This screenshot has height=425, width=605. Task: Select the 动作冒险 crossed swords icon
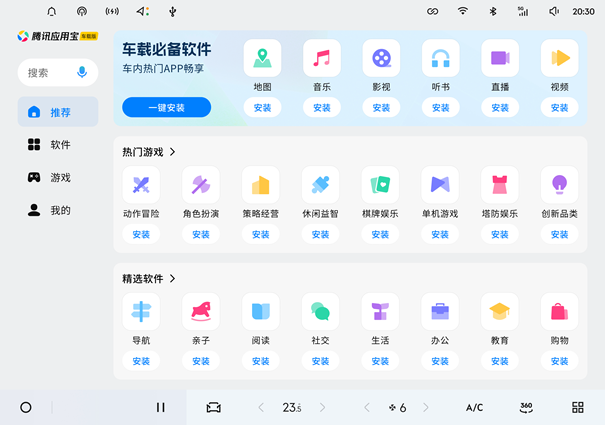coord(141,185)
